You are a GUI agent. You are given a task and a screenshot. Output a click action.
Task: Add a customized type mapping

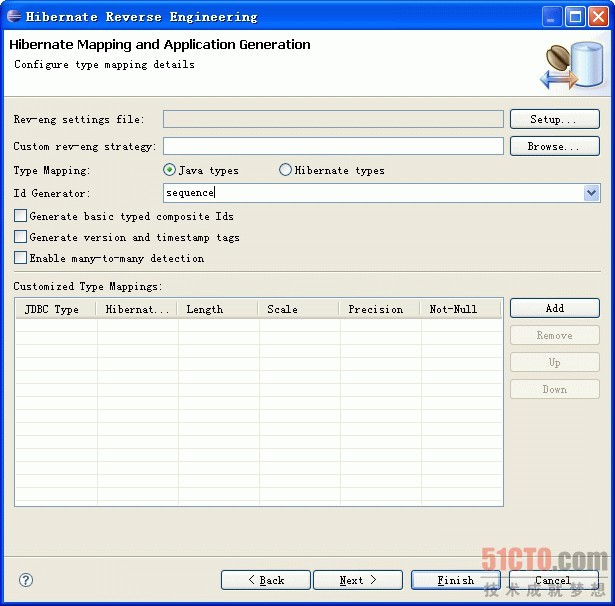(555, 308)
